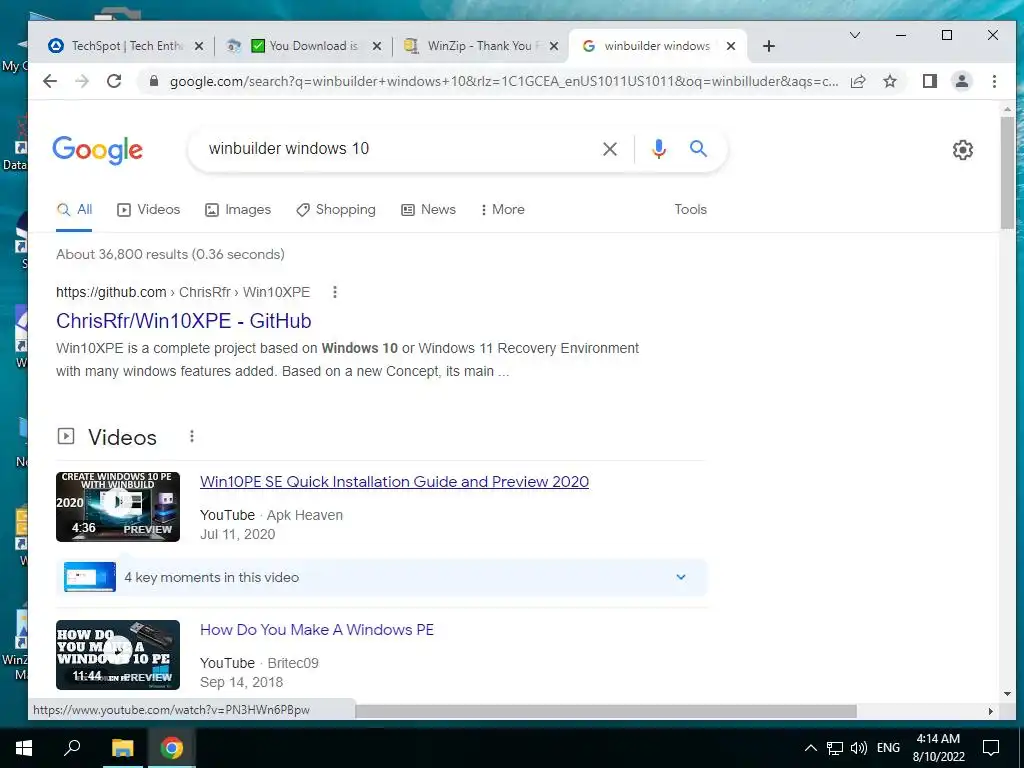Viewport: 1024px width, 768px height.
Task: Start voice search with microphone
Action: point(659,149)
